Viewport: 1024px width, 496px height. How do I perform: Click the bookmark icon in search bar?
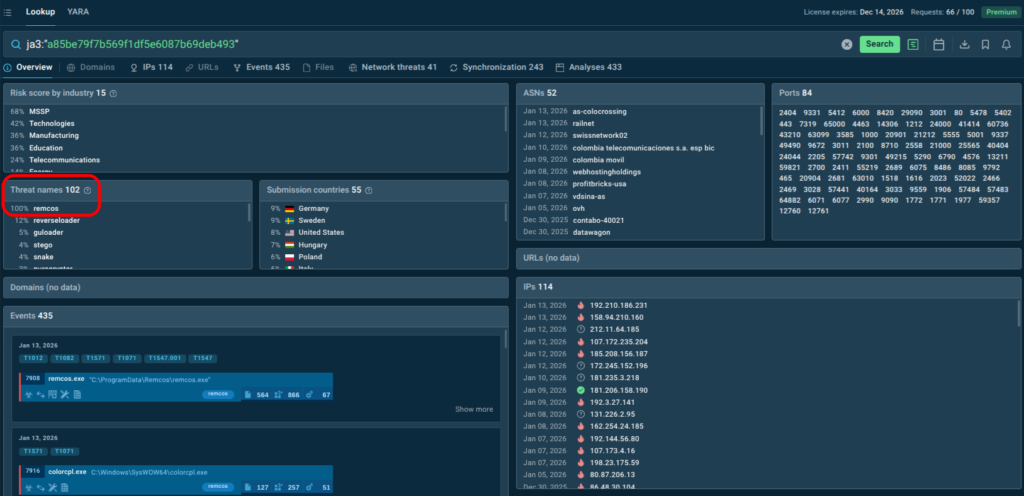point(985,44)
